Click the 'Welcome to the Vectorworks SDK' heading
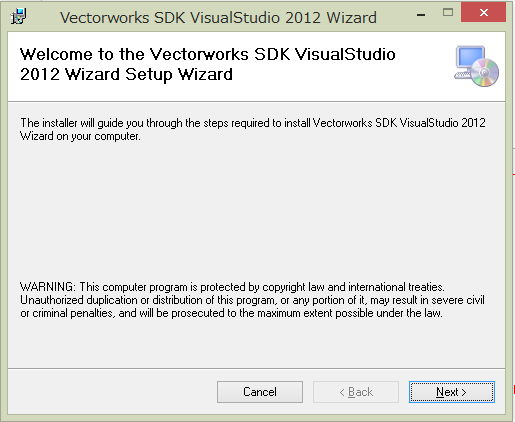515x422 pixels. point(207,54)
